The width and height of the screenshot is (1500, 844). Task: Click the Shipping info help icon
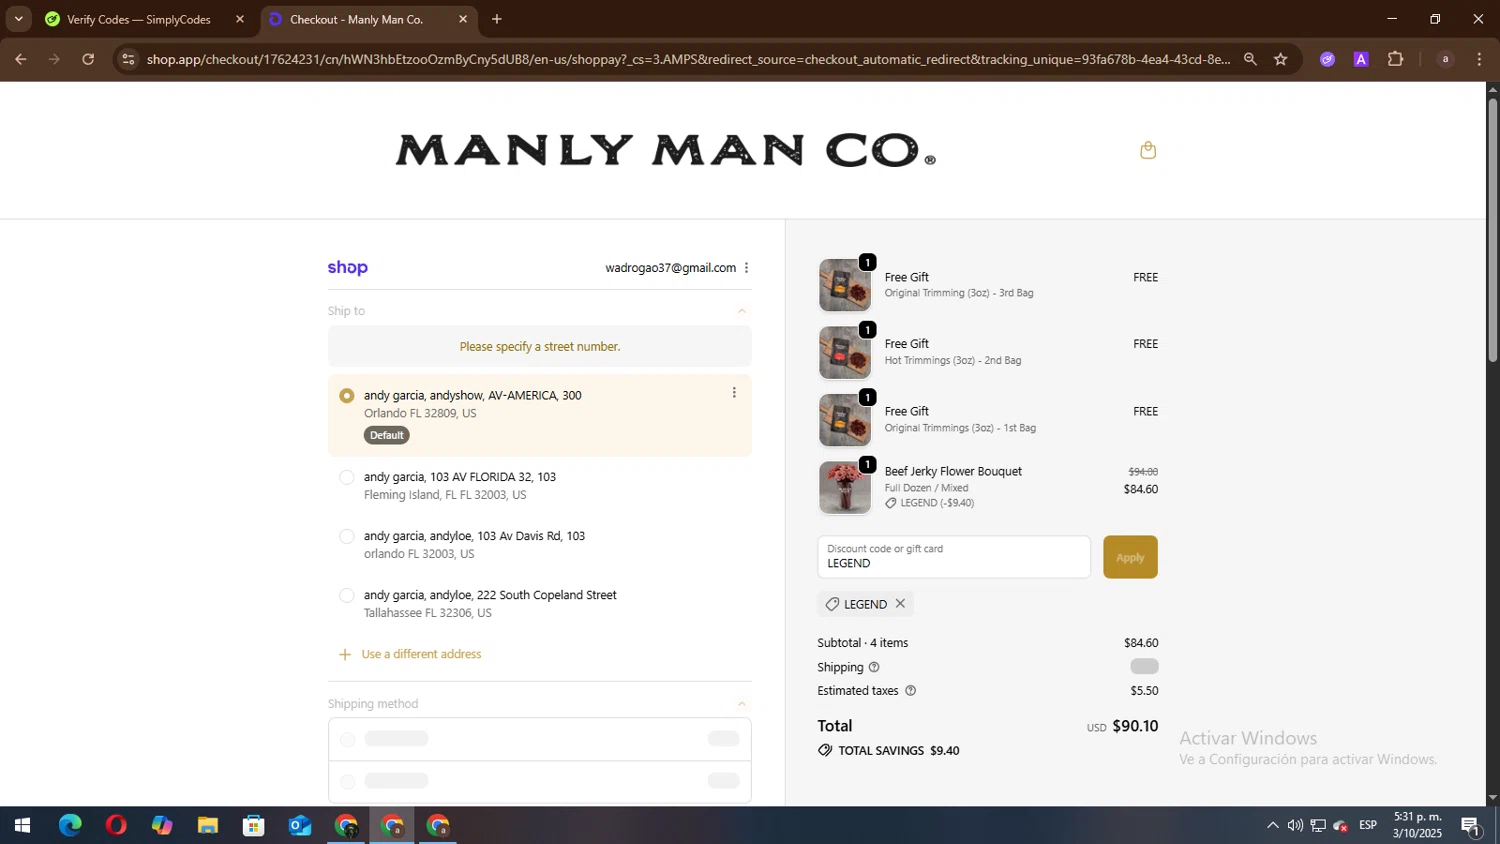(874, 667)
